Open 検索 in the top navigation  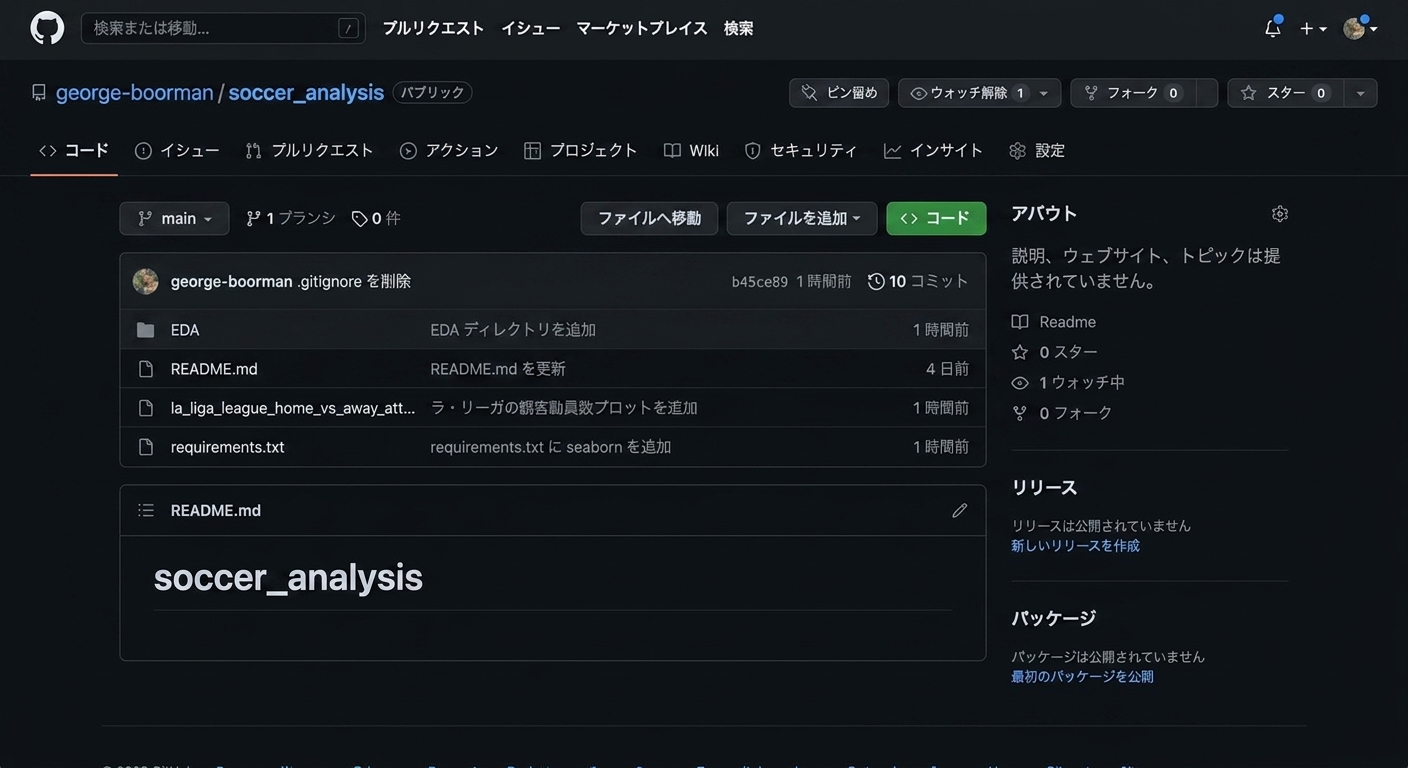coord(738,28)
